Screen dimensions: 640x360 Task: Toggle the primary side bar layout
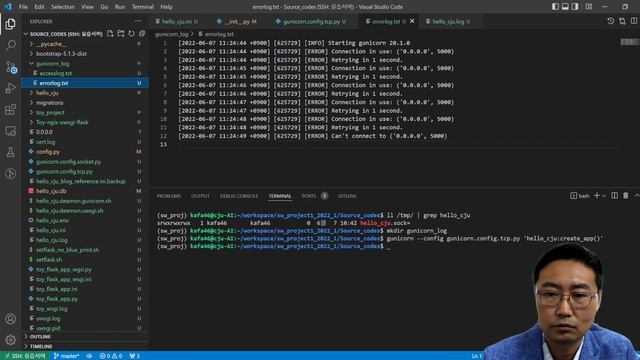[556, 7]
